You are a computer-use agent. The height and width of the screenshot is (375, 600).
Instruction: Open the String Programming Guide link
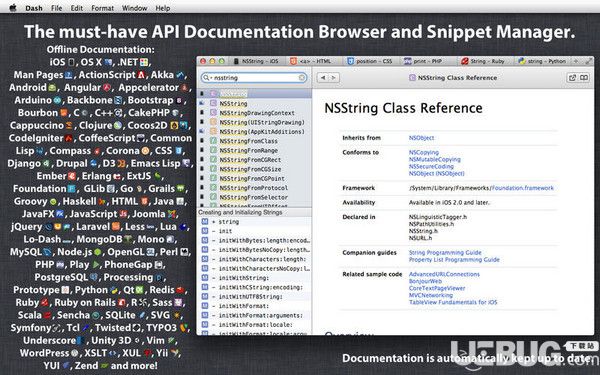click(x=445, y=253)
